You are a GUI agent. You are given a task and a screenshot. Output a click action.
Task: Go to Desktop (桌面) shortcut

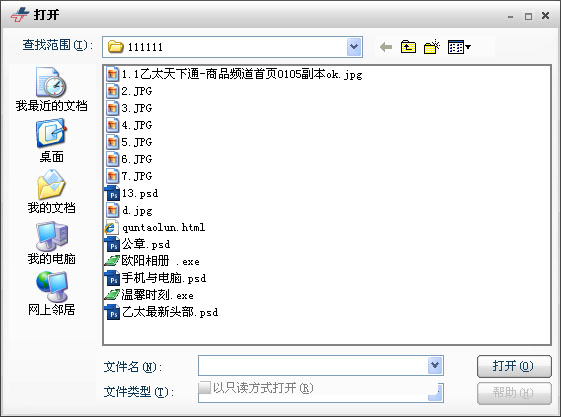51,141
